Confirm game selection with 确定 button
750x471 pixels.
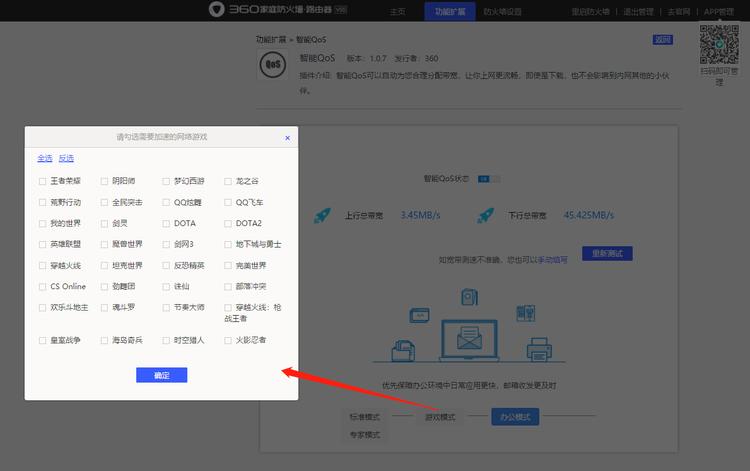point(162,375)
